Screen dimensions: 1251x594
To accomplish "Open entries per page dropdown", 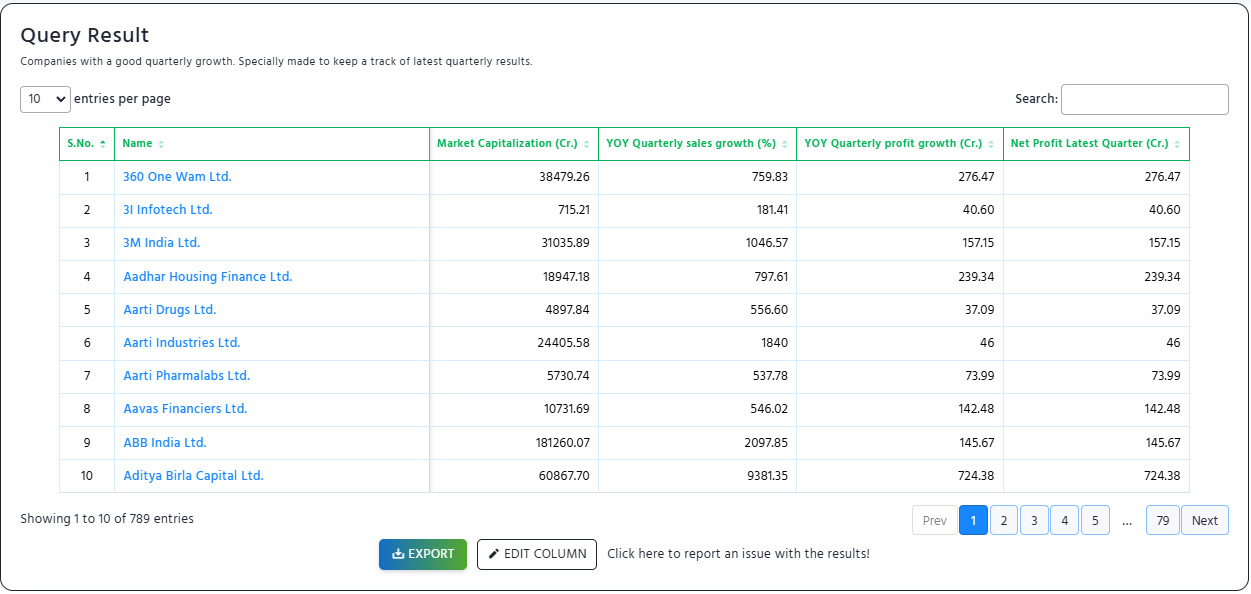I will click(45, 99).
